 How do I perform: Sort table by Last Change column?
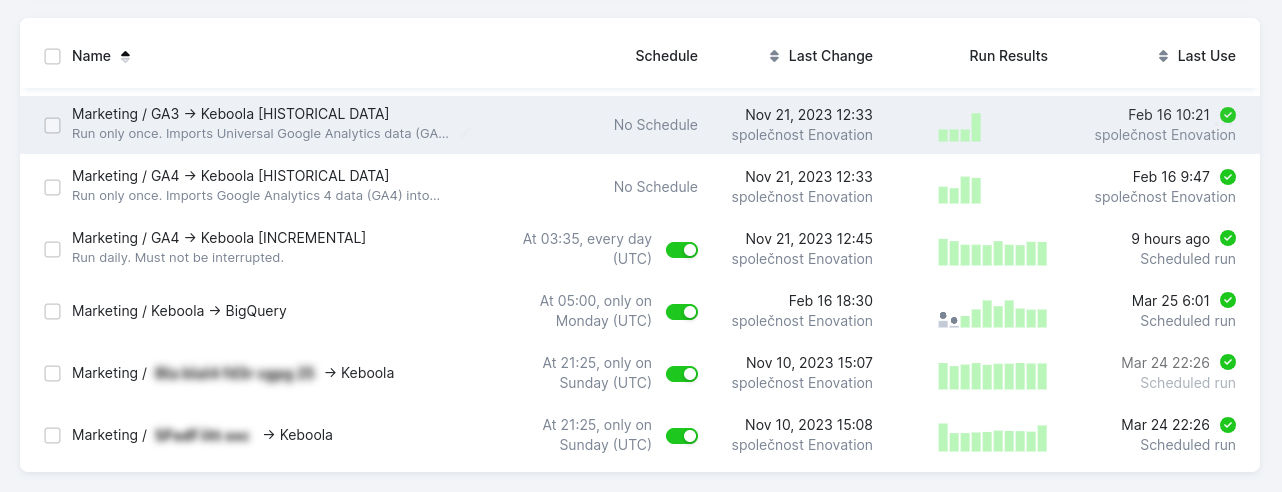pos(830,56)
